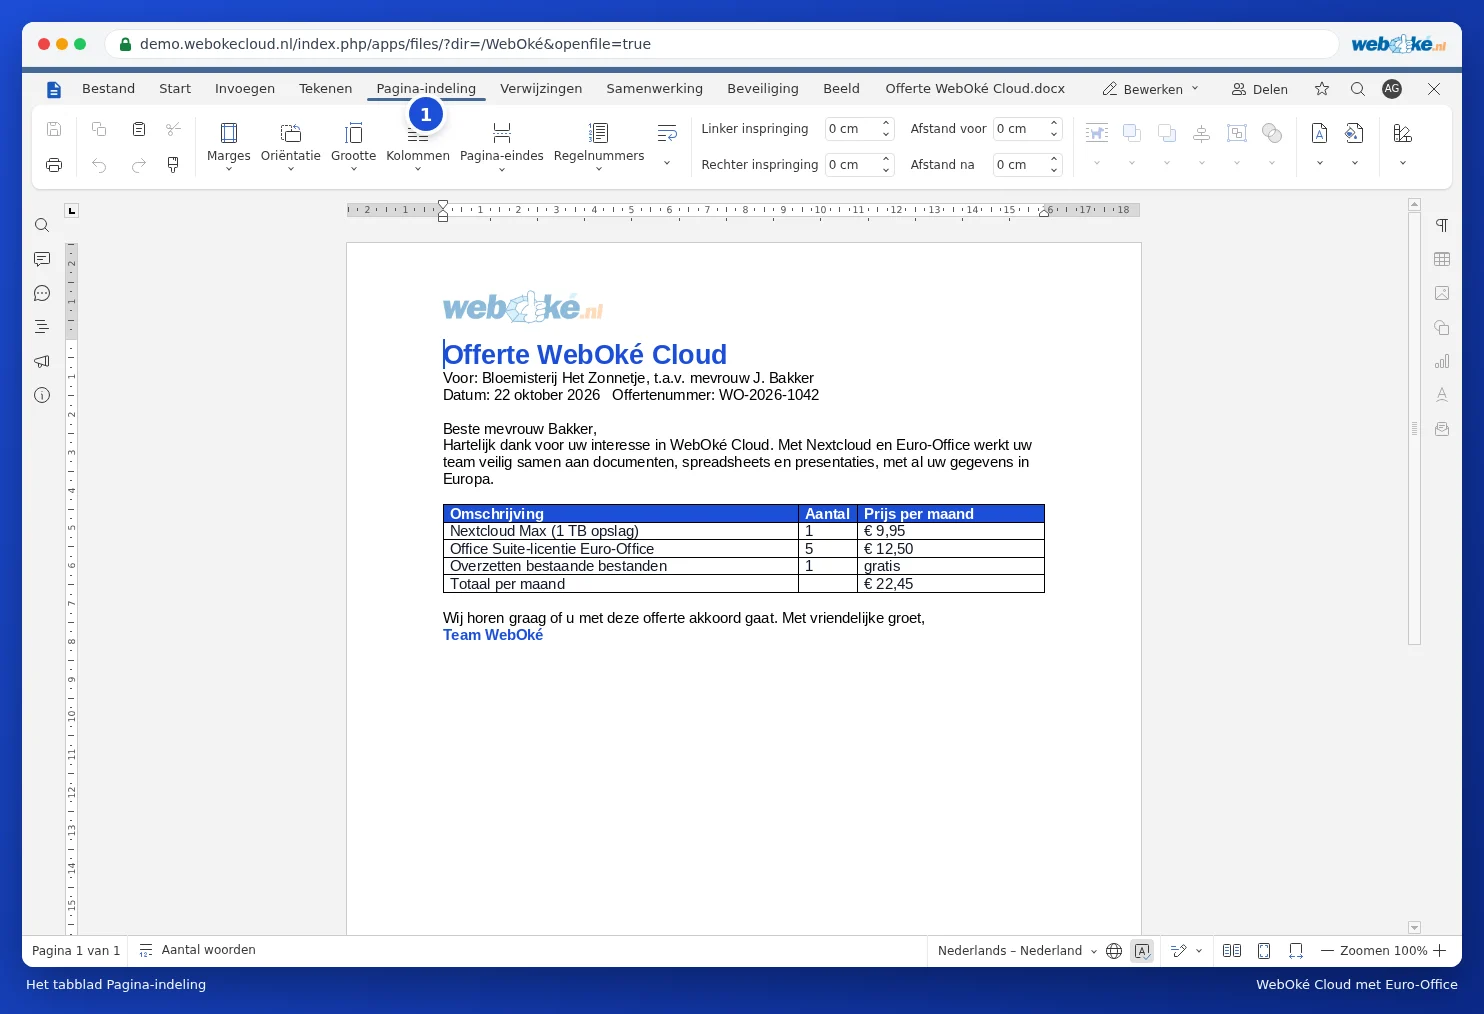Switch to the Invoegen tab
The width and height of the screenshot is (1484, 1014).
(245, 89)
